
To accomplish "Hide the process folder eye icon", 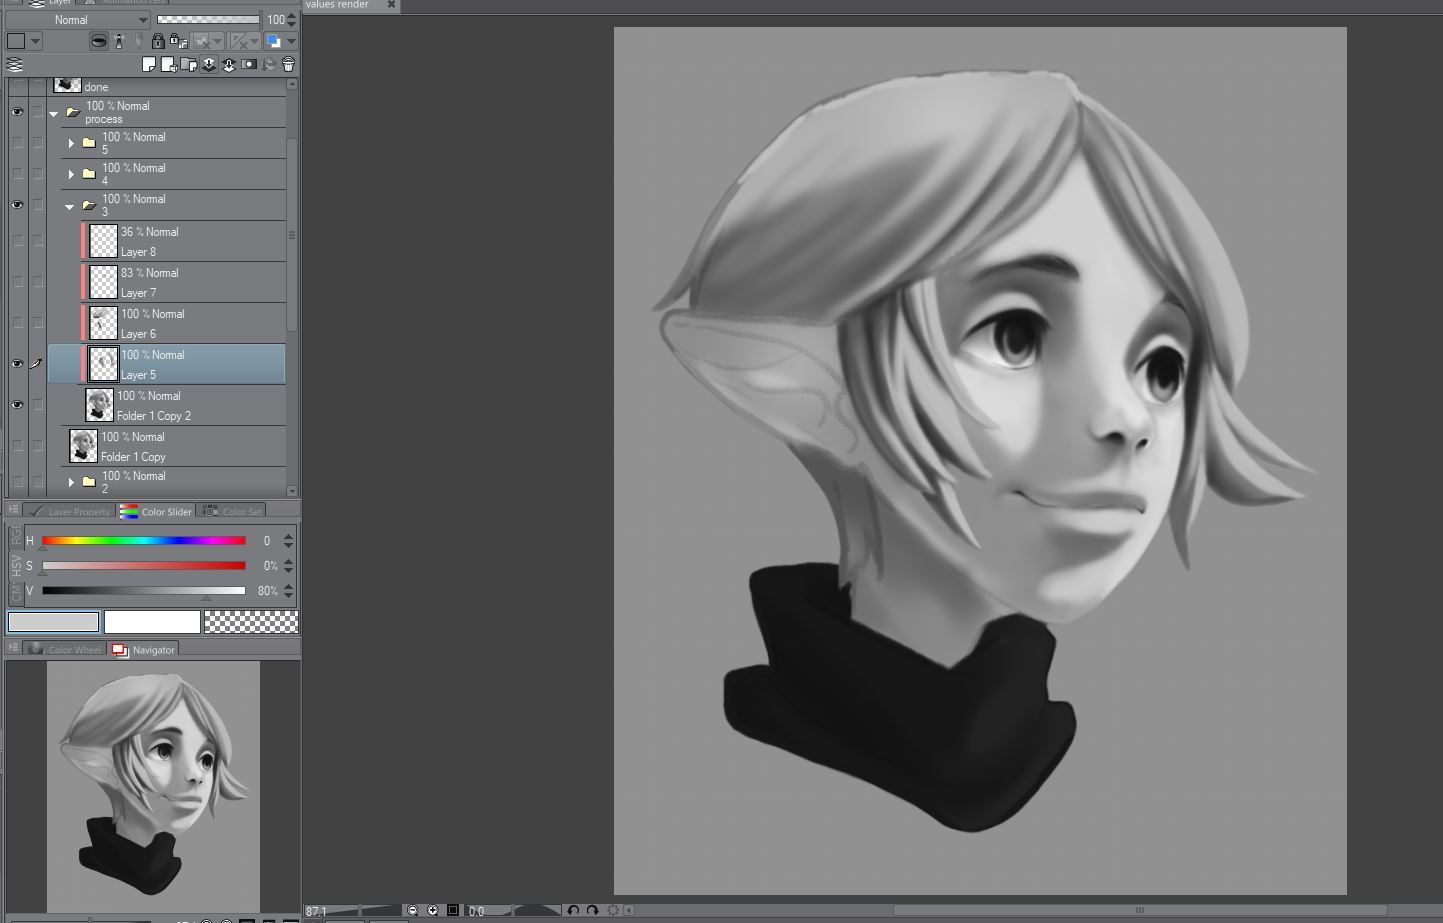I will [17, 112].
